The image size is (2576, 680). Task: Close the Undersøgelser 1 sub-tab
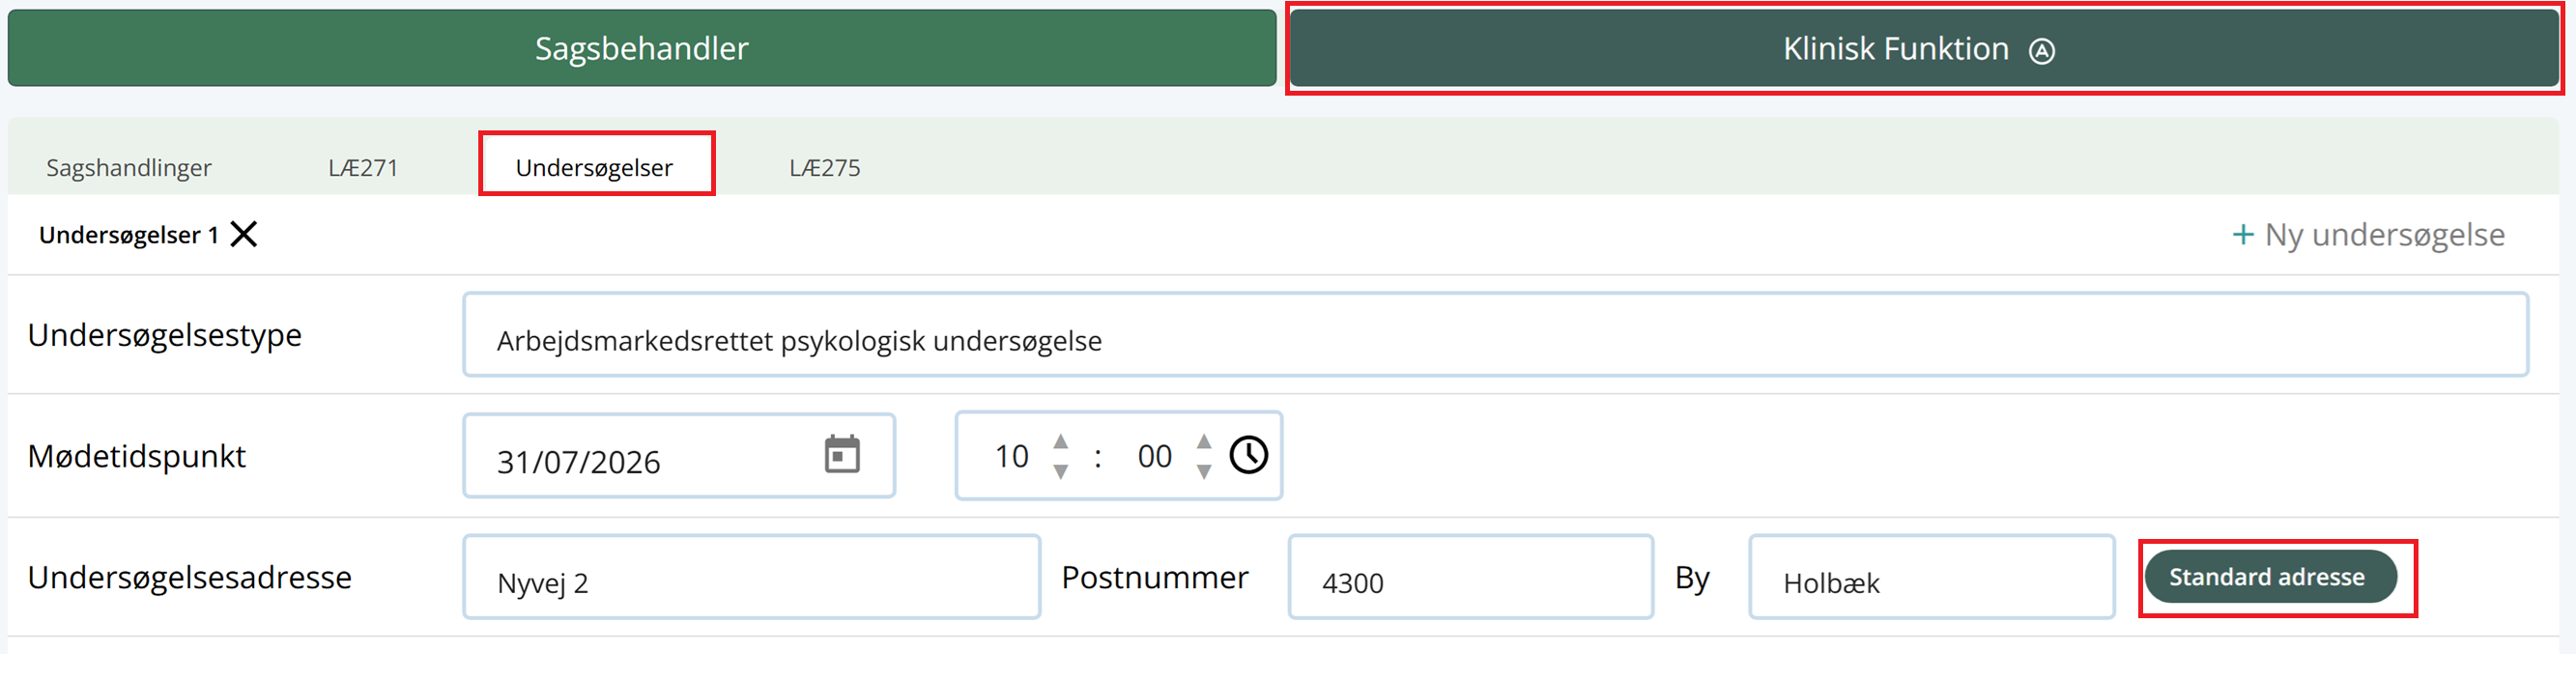coord(244,234)
